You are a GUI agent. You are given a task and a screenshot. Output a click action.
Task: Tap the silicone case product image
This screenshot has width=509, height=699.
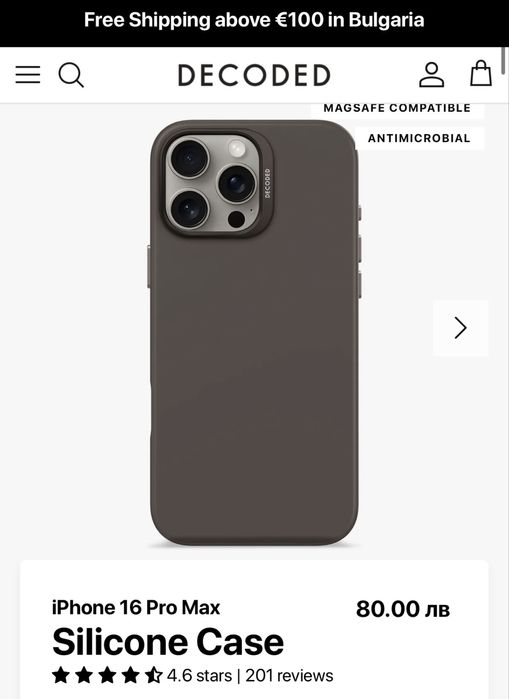tap(254, 332)
